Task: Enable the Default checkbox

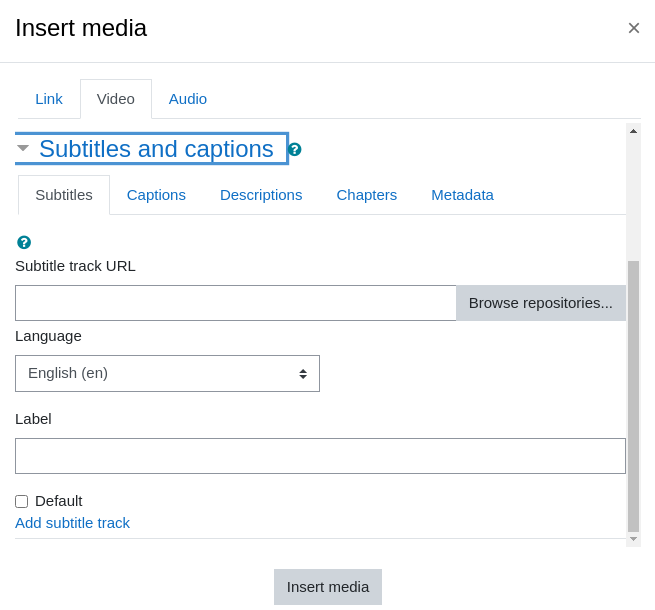Action: click(x=22, y=501)
